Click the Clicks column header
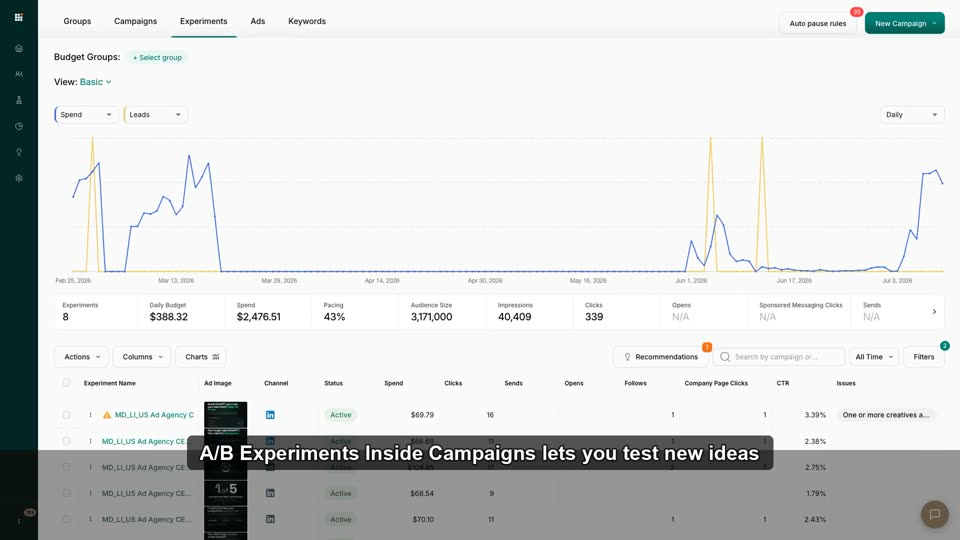This screenshot has width=960, height=540. point(452,383)
